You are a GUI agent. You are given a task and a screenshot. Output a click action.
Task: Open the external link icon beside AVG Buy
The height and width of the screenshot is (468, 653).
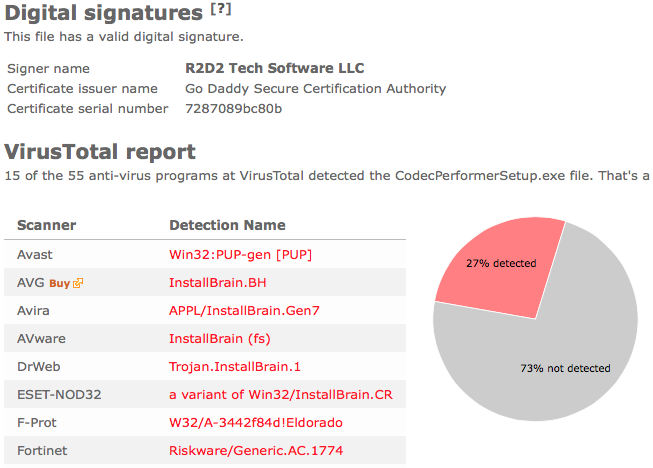[78, 283]
